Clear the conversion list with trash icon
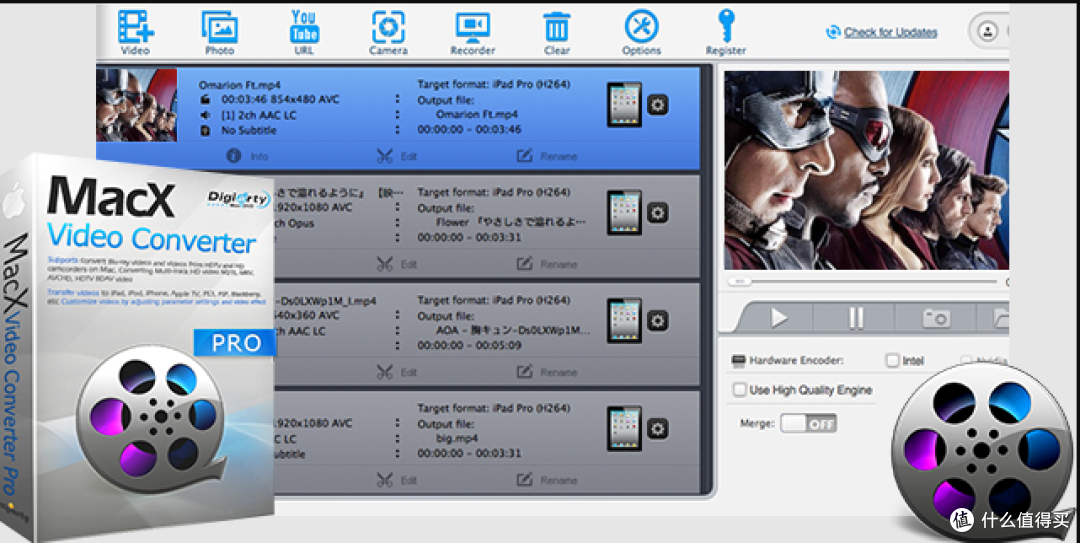The height and width of the screenshot is (543, 1080). (x=557, y=32)
